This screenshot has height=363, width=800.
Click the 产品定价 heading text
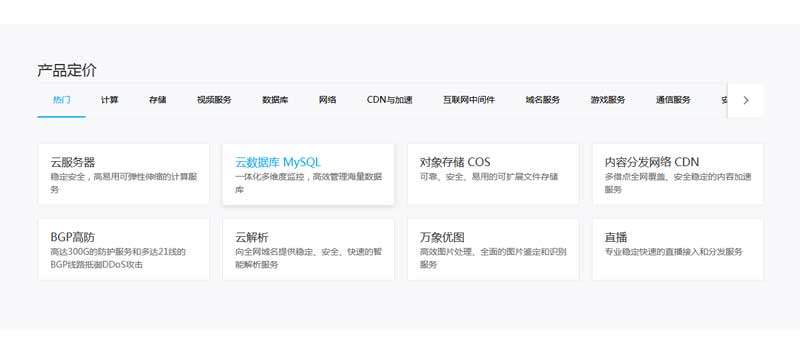66,70
